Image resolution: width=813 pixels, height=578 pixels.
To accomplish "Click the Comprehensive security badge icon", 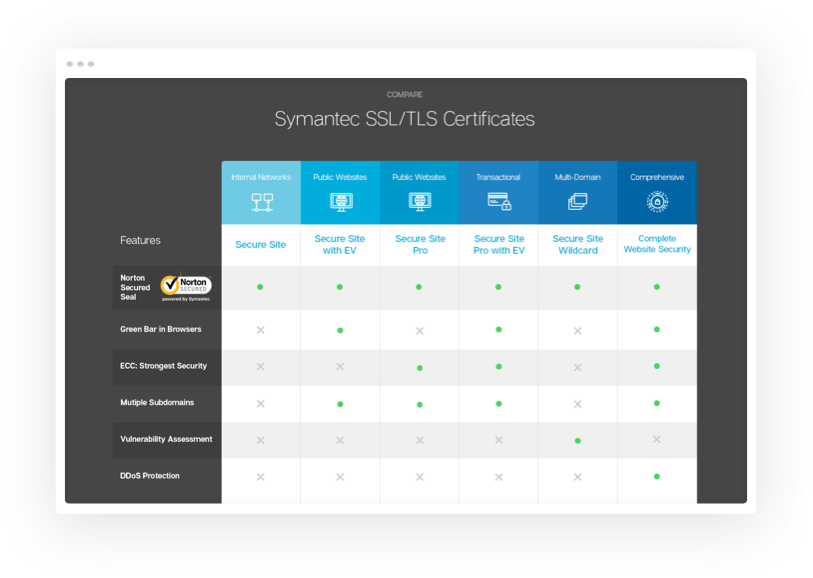I will [x=657, y=201].
